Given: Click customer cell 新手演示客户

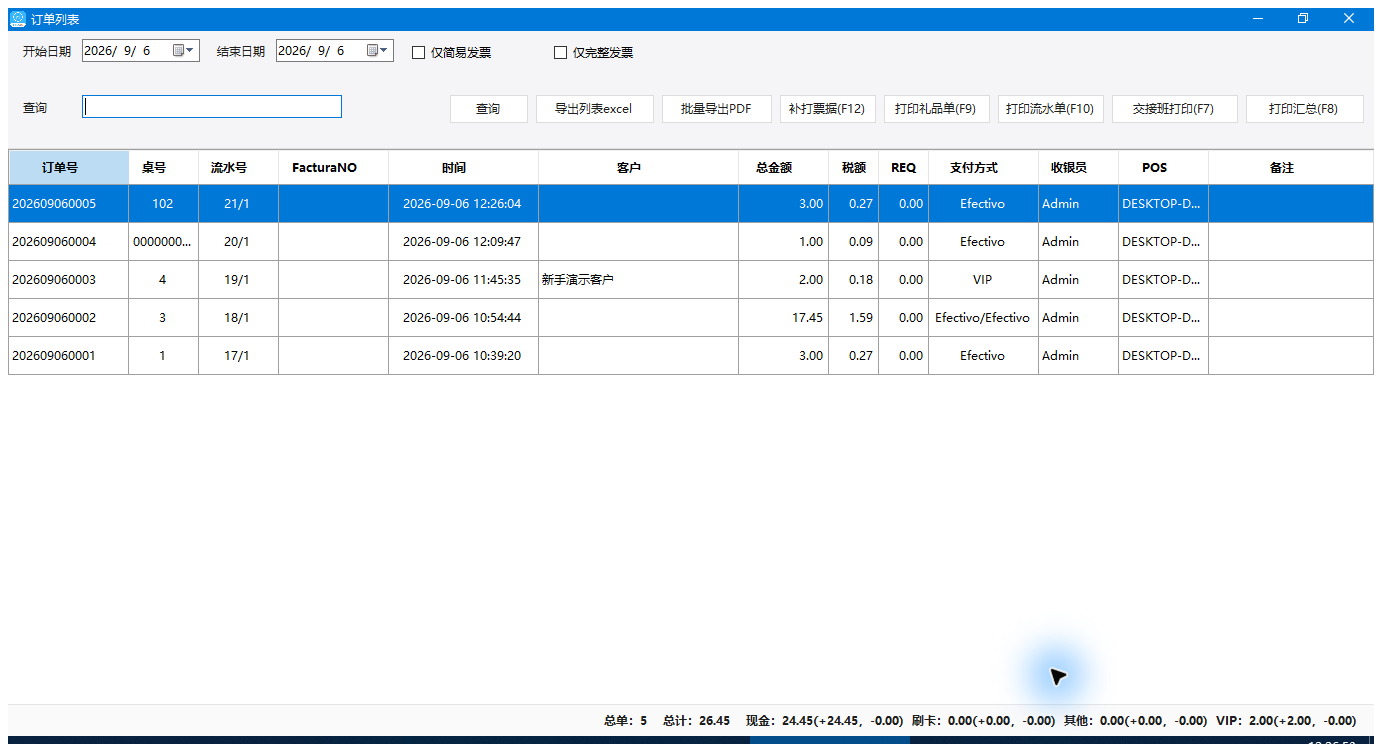Looking at the screenshot, I should tap(639, 280).
